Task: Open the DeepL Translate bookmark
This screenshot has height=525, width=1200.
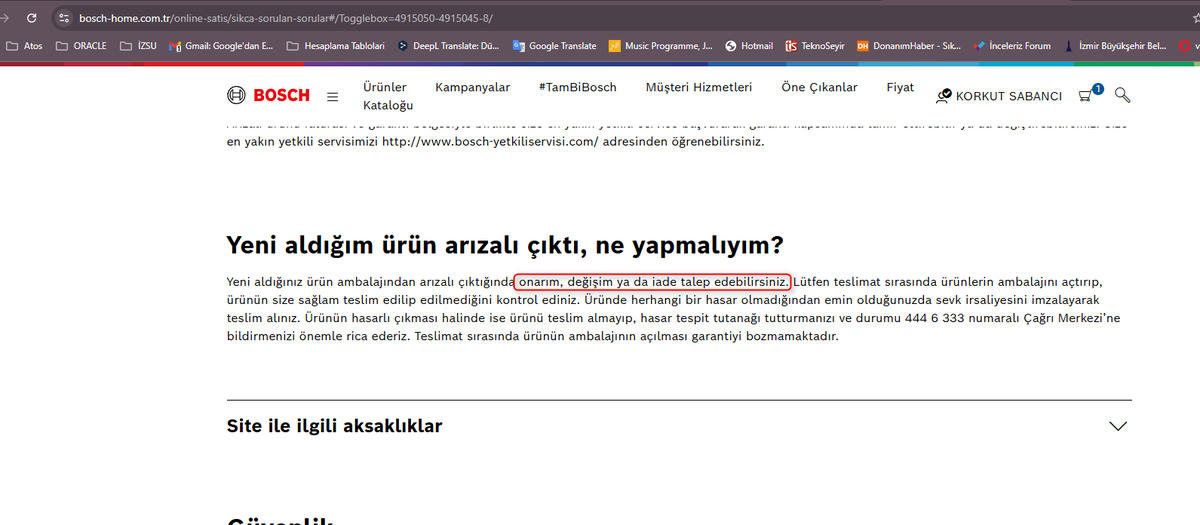Action: point(448,46)
